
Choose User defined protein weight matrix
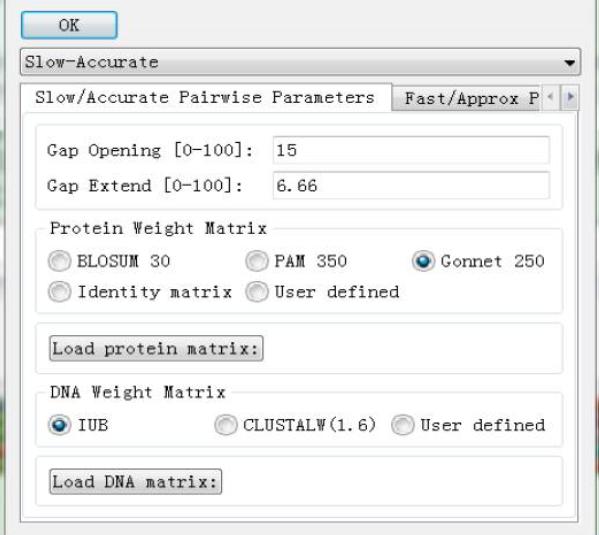pyautogui.click(x=257, y=292)
